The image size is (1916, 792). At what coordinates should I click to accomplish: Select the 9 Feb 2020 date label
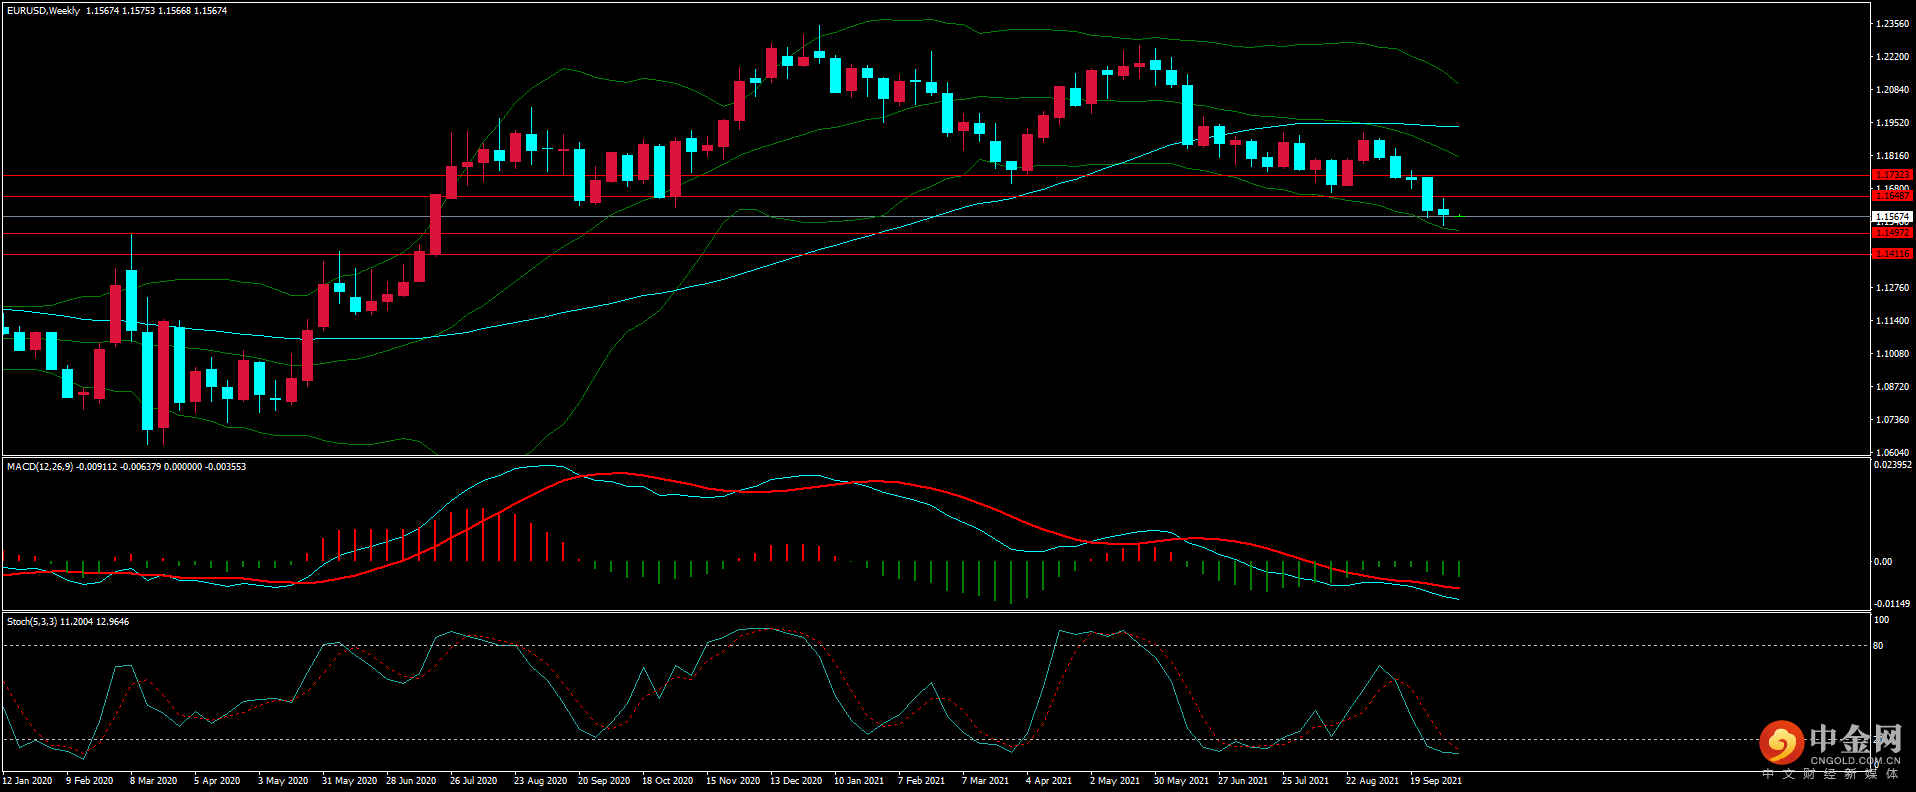point(90,781)
